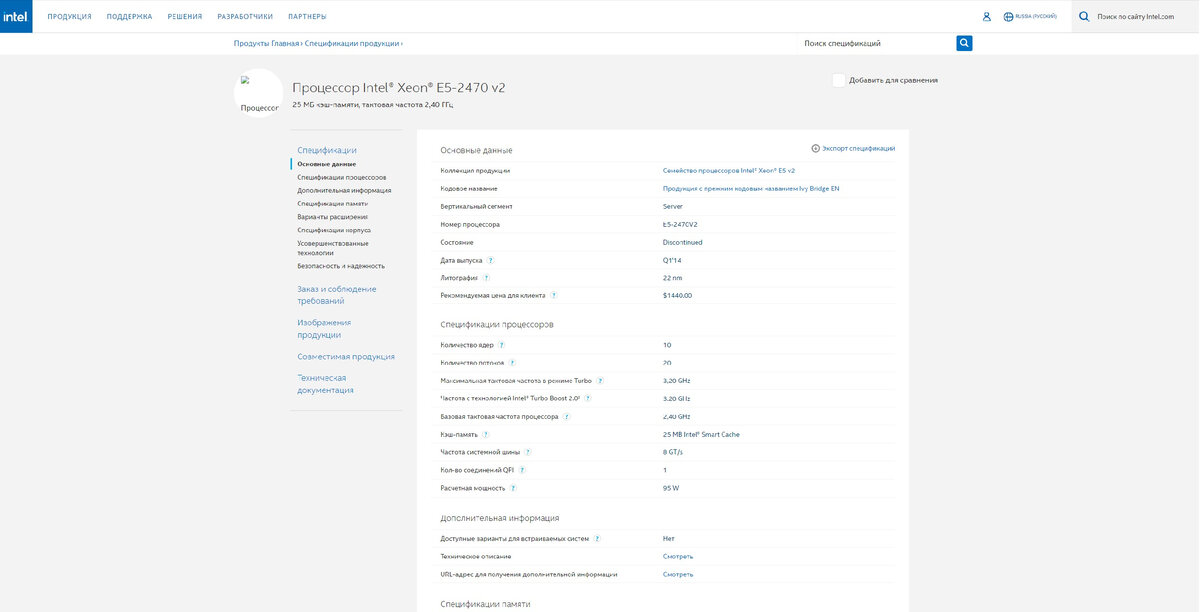Click the Intel logo
Screen dimensions: 1200x612
16,16
